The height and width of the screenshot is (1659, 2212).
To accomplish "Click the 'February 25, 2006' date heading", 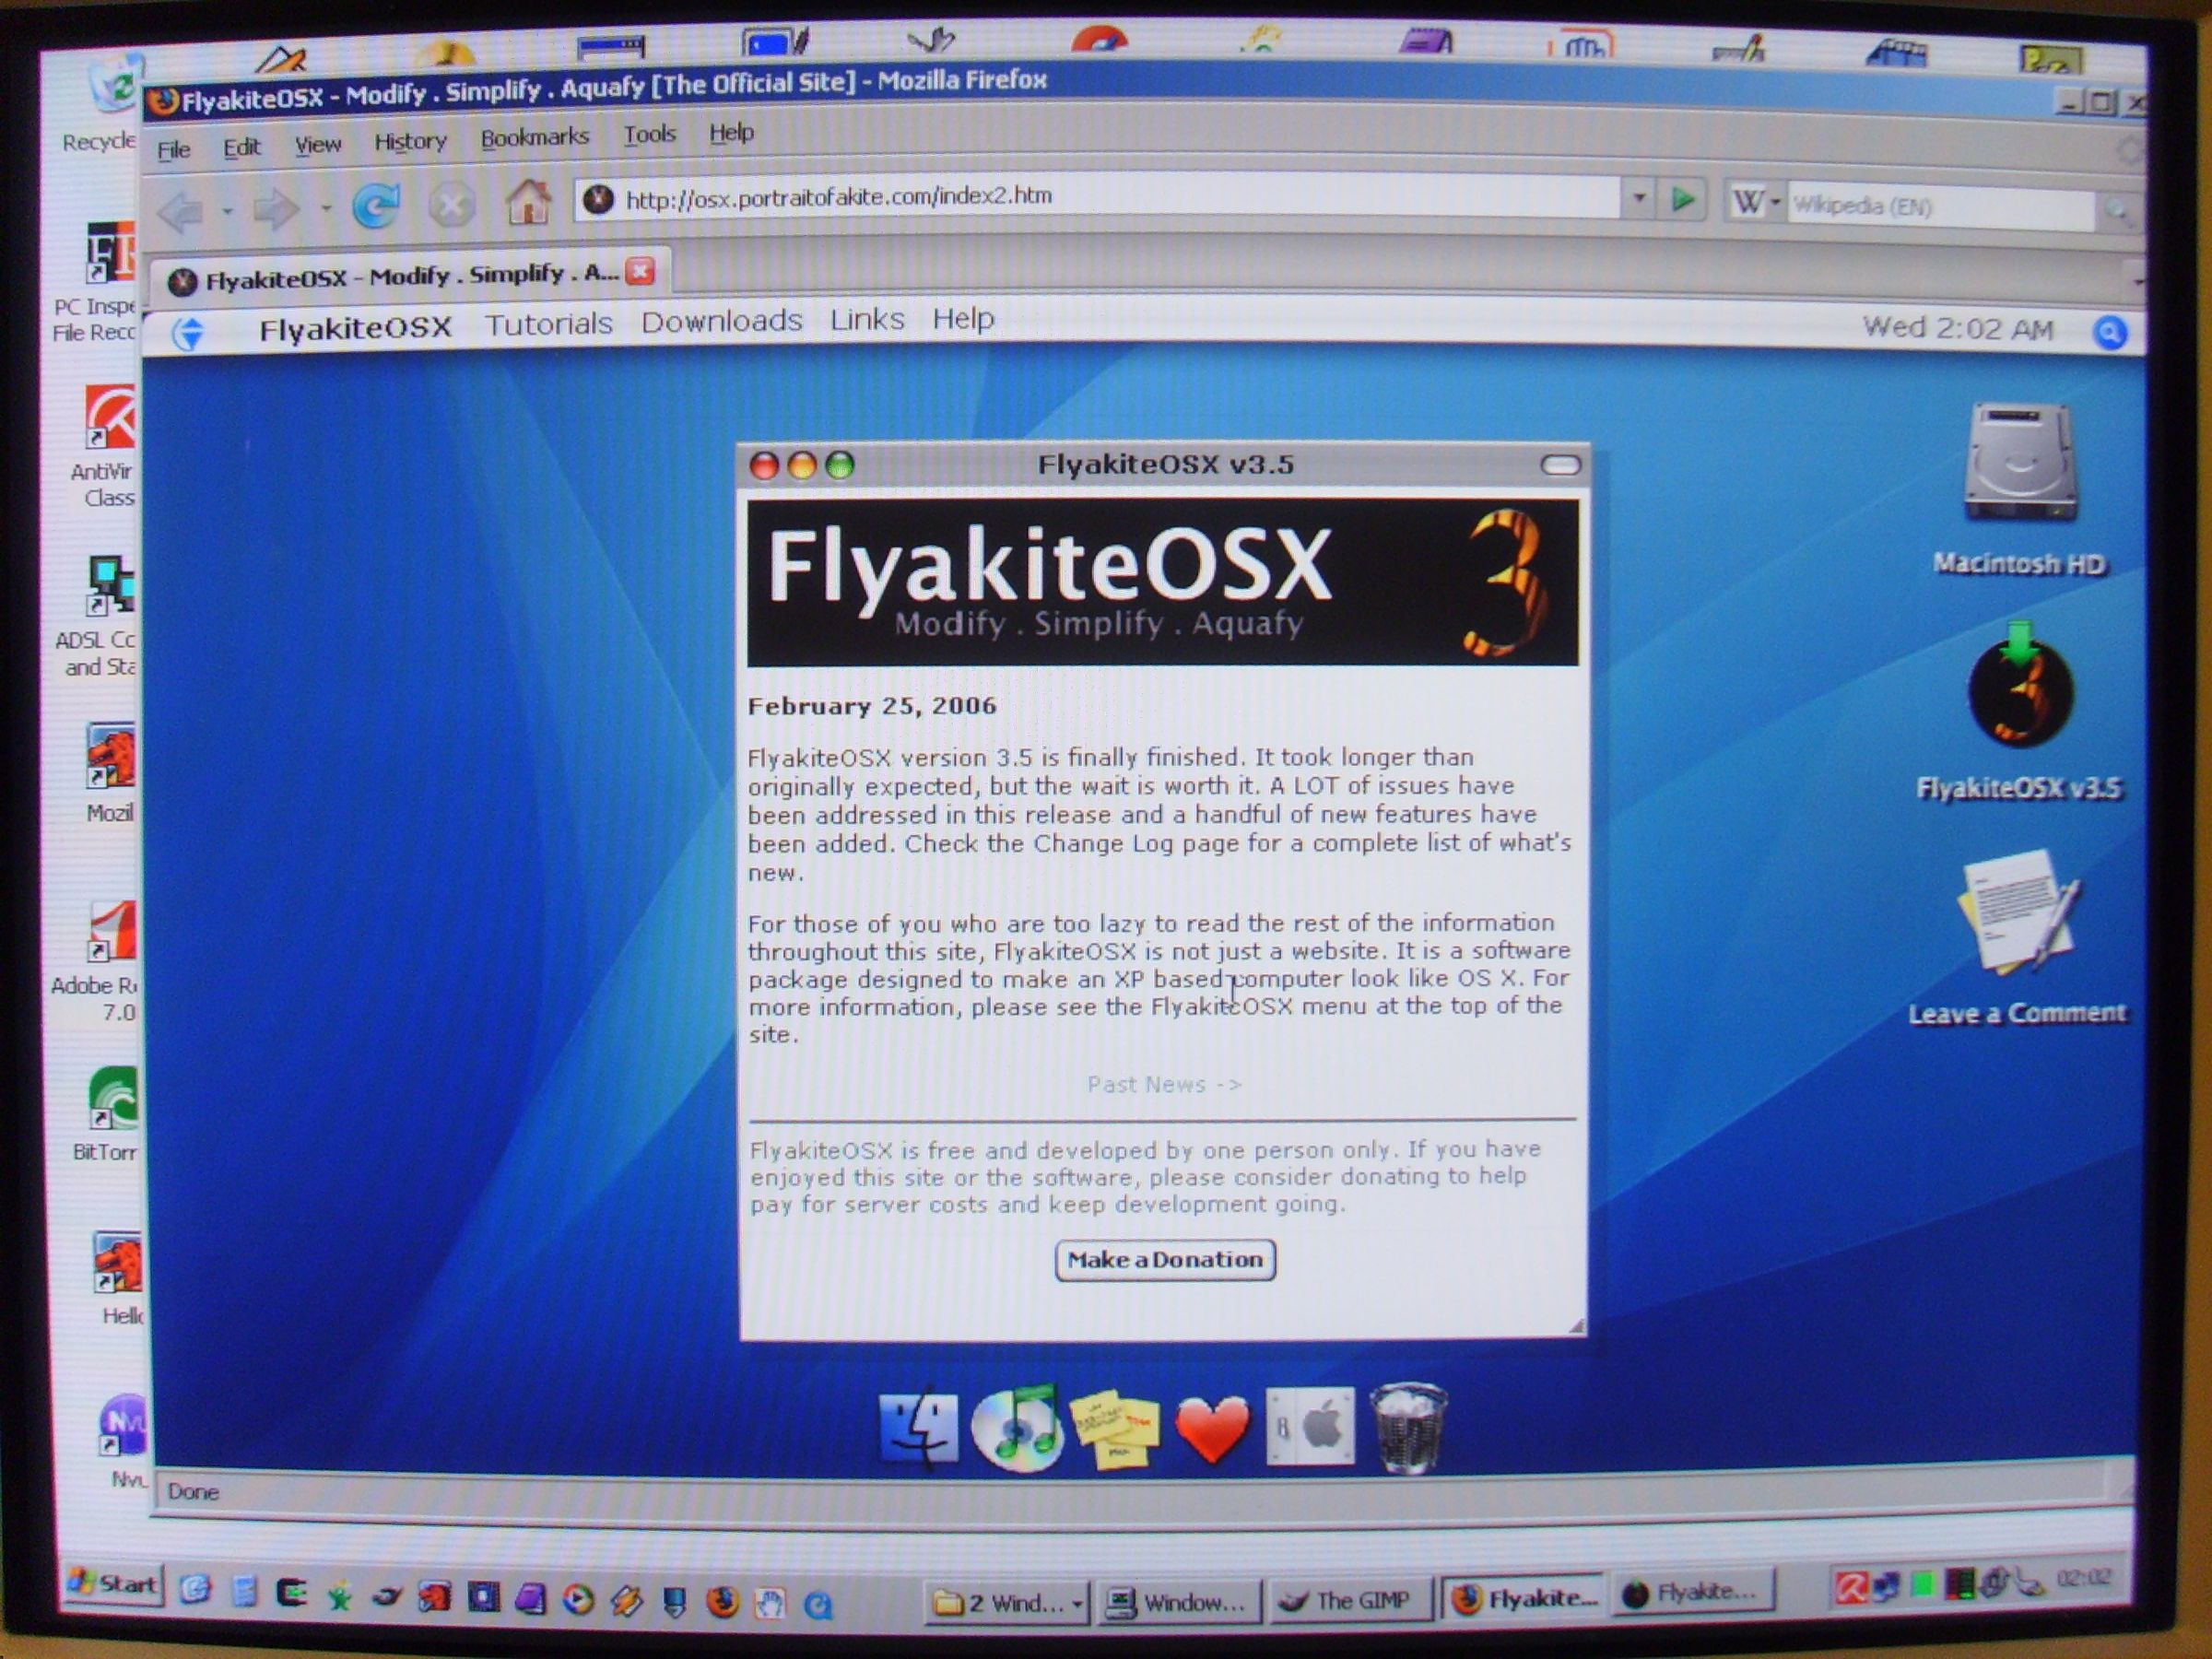I will 872,706.
